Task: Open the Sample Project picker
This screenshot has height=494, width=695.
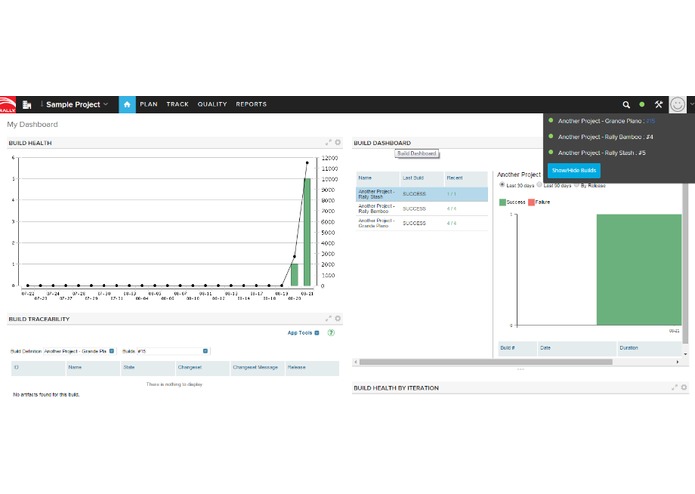Action: (x=77, y=105)
